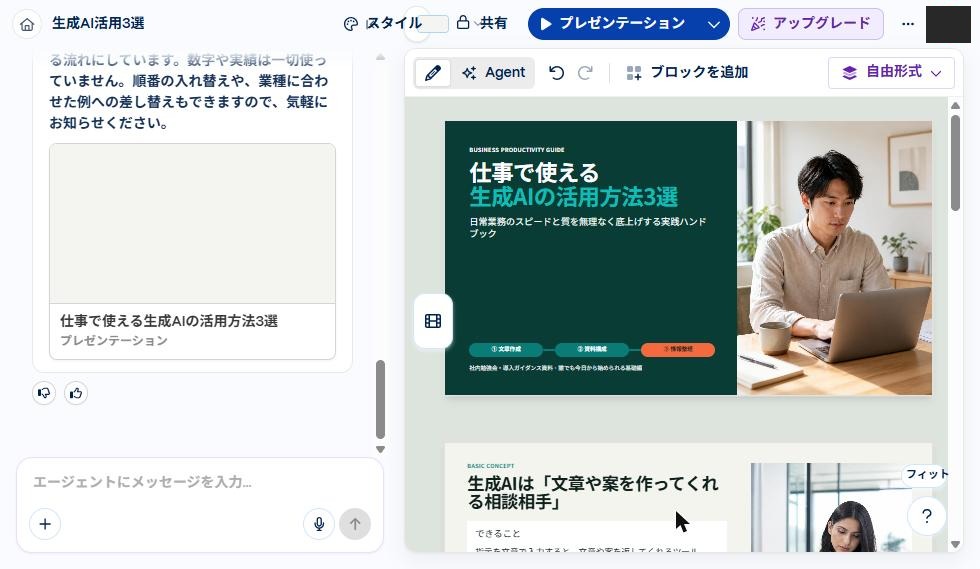The image size is (980, 569).
Task: Click the アップグレード upgrade button
Action: pos(811,24)
